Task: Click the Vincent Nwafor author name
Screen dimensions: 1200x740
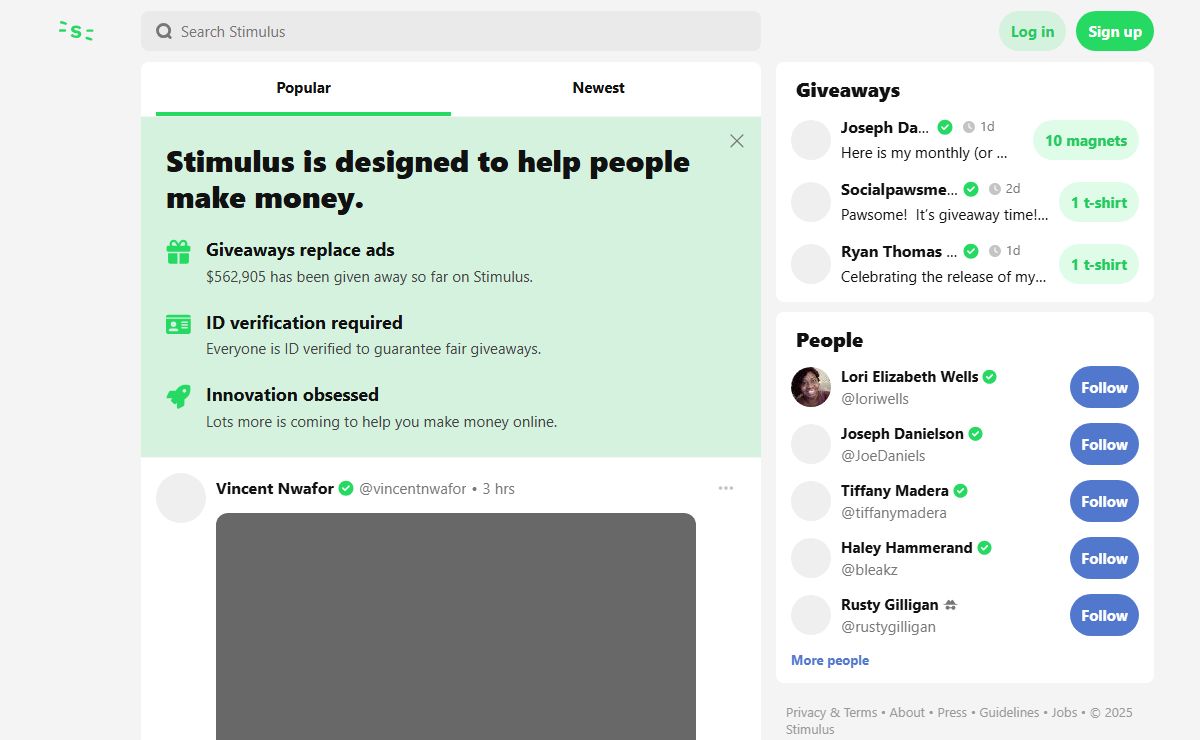Action: [x=275, y=488]
